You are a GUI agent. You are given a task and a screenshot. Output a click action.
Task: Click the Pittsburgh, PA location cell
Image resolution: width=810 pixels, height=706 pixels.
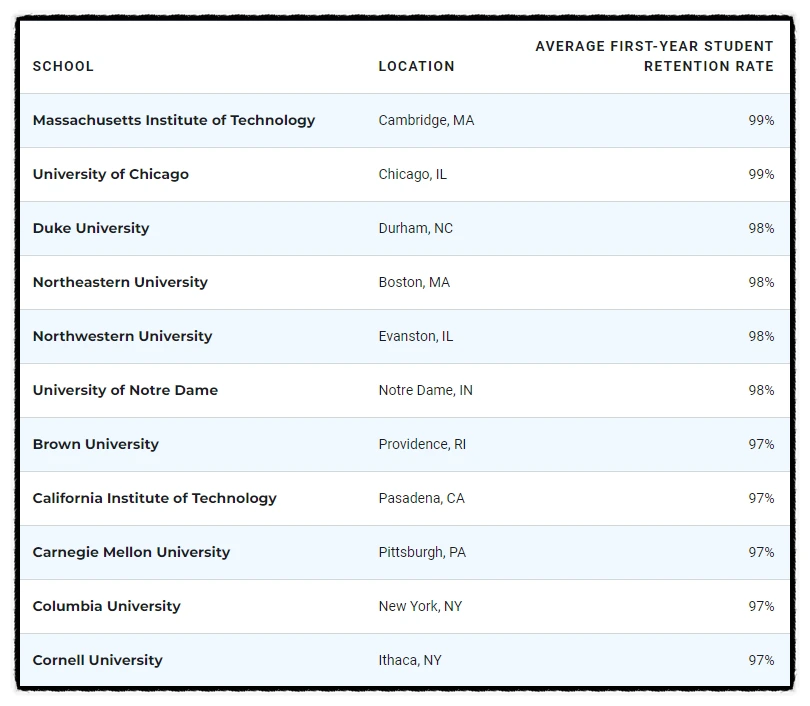click(x=422, y=552)
